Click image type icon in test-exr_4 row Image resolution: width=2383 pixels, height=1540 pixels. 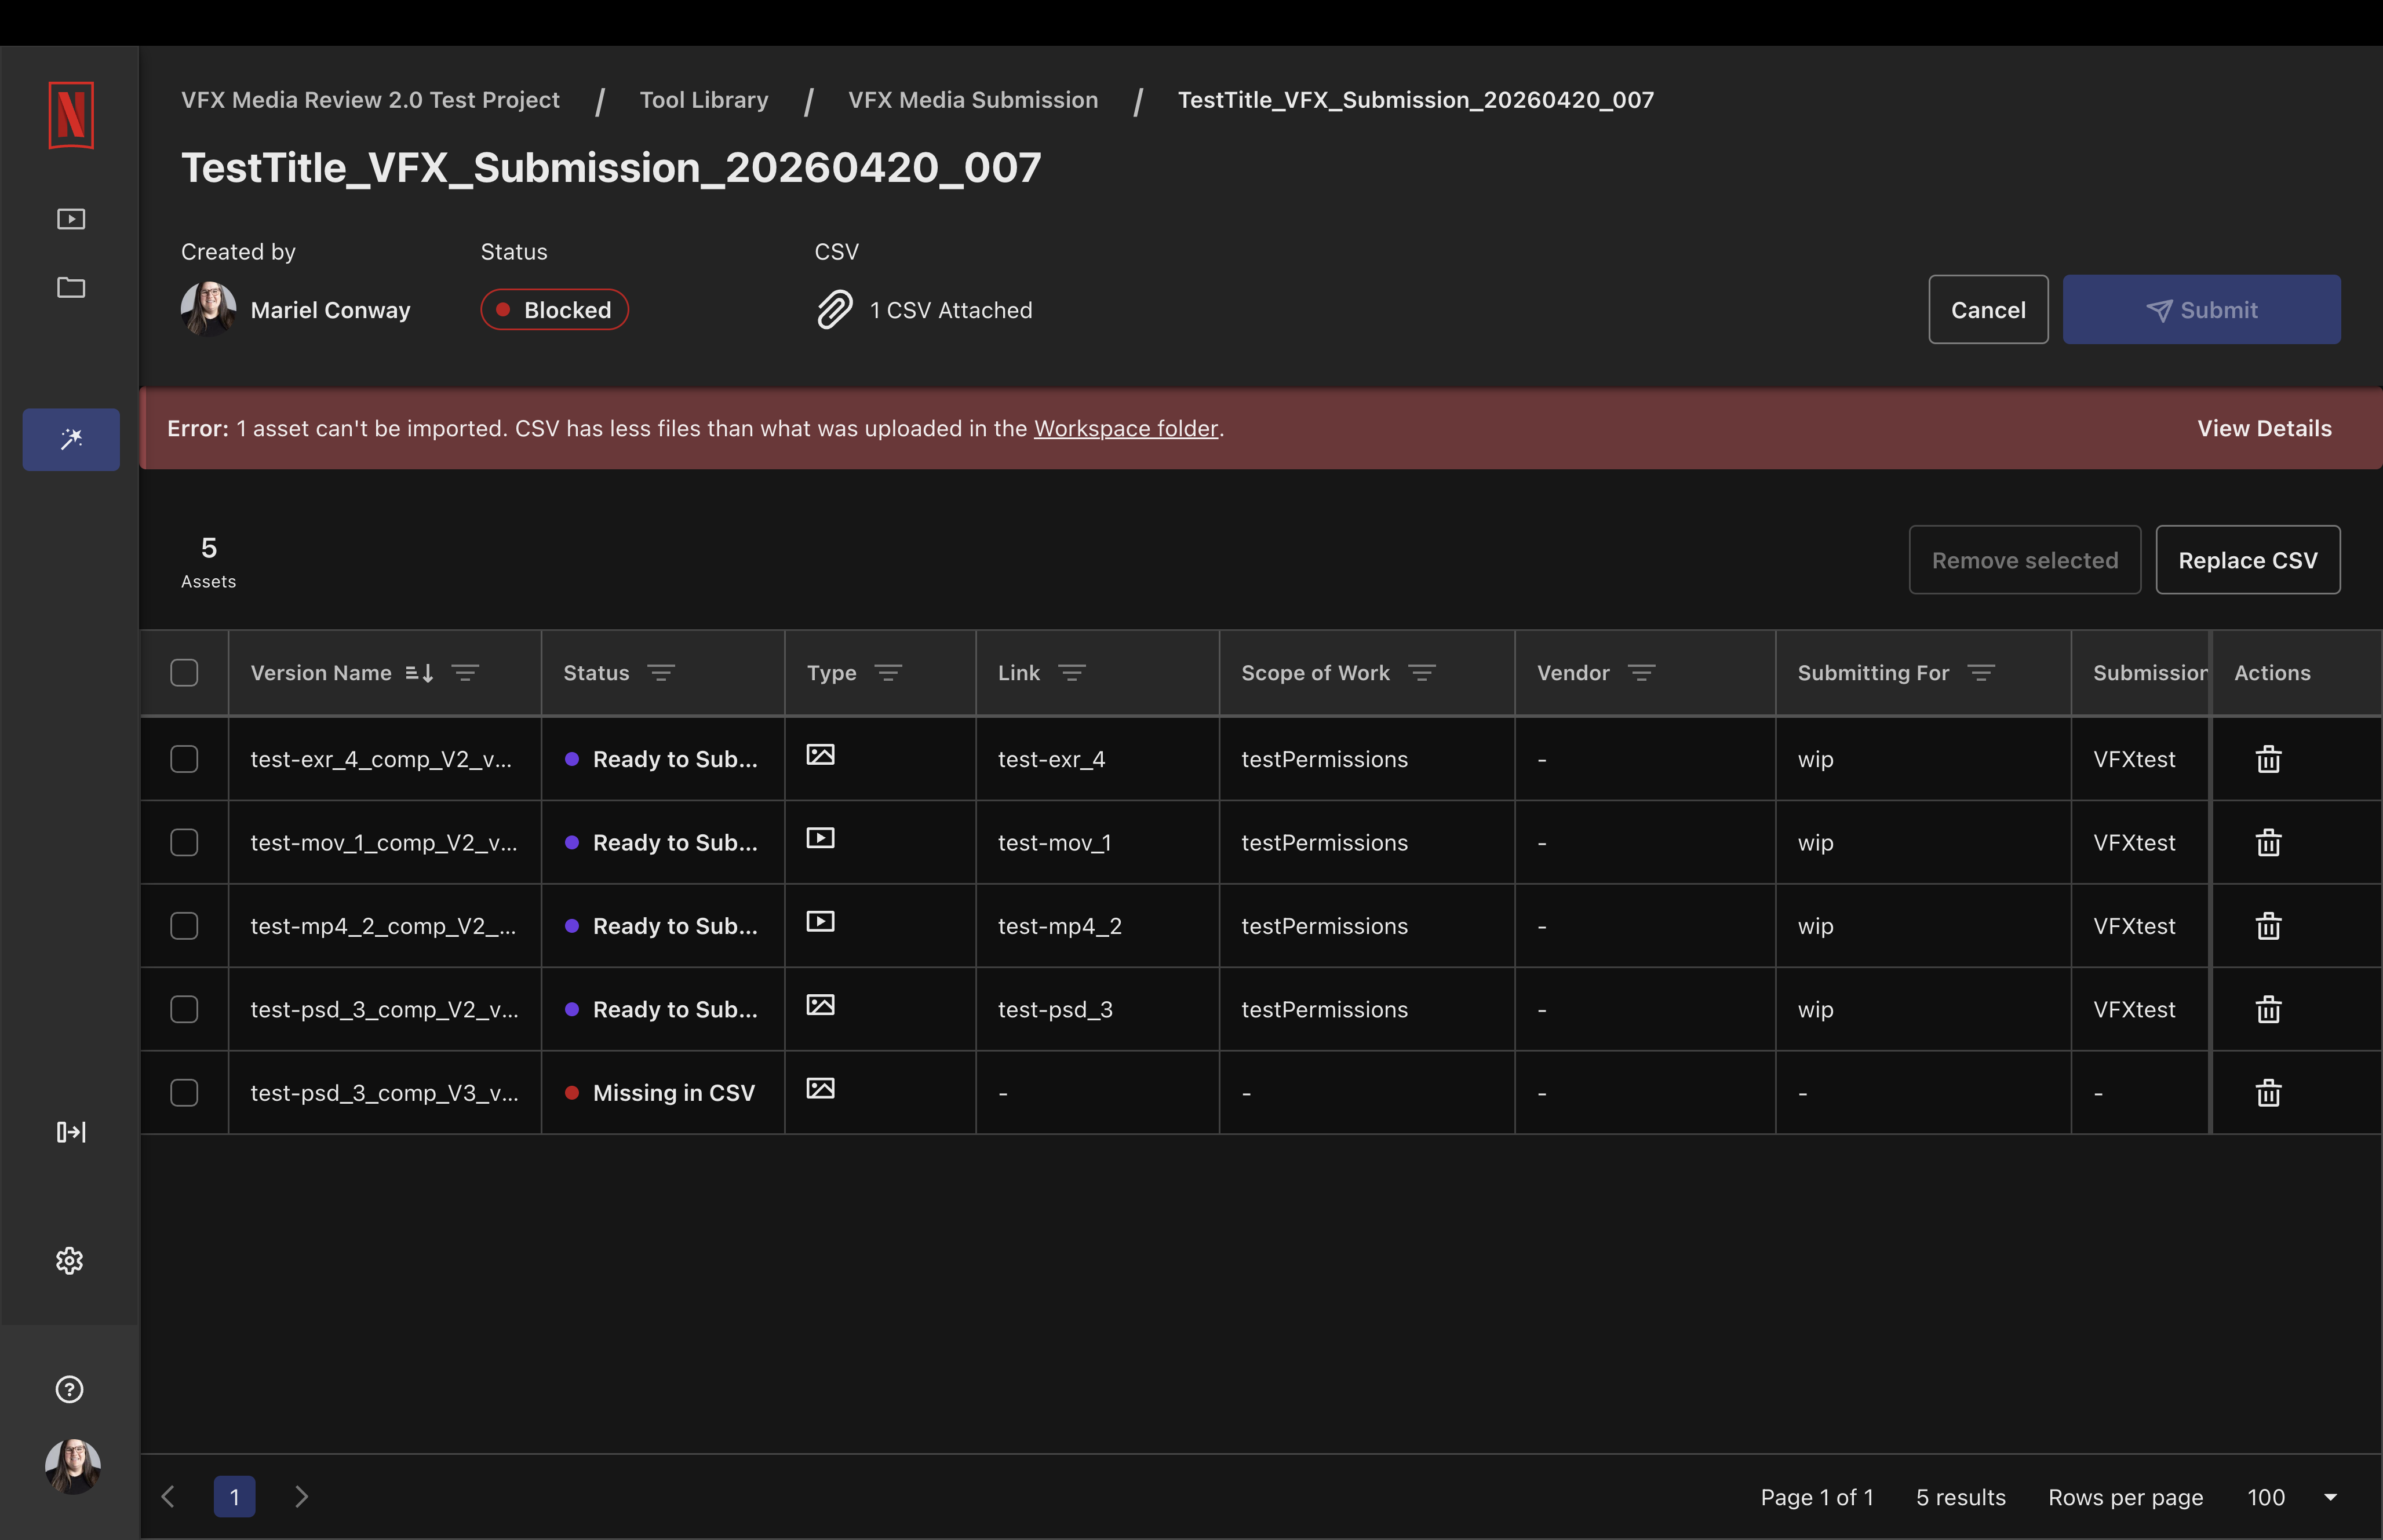(x=821, y=755)
